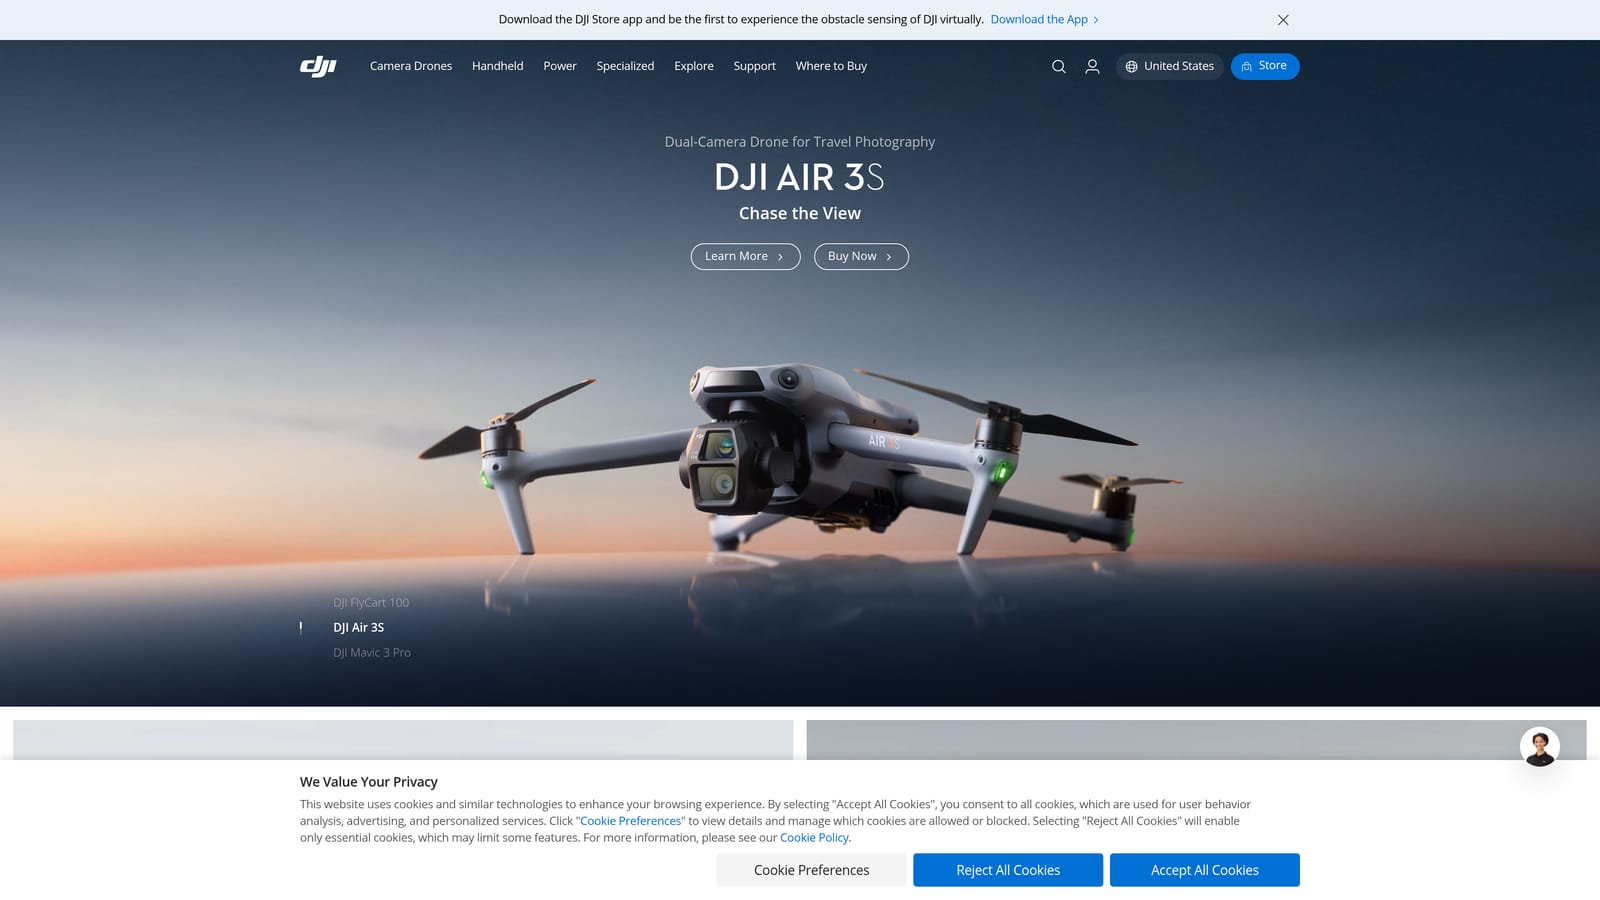
Task: Go to the DJI Store
Action: tap(1265, 66)
